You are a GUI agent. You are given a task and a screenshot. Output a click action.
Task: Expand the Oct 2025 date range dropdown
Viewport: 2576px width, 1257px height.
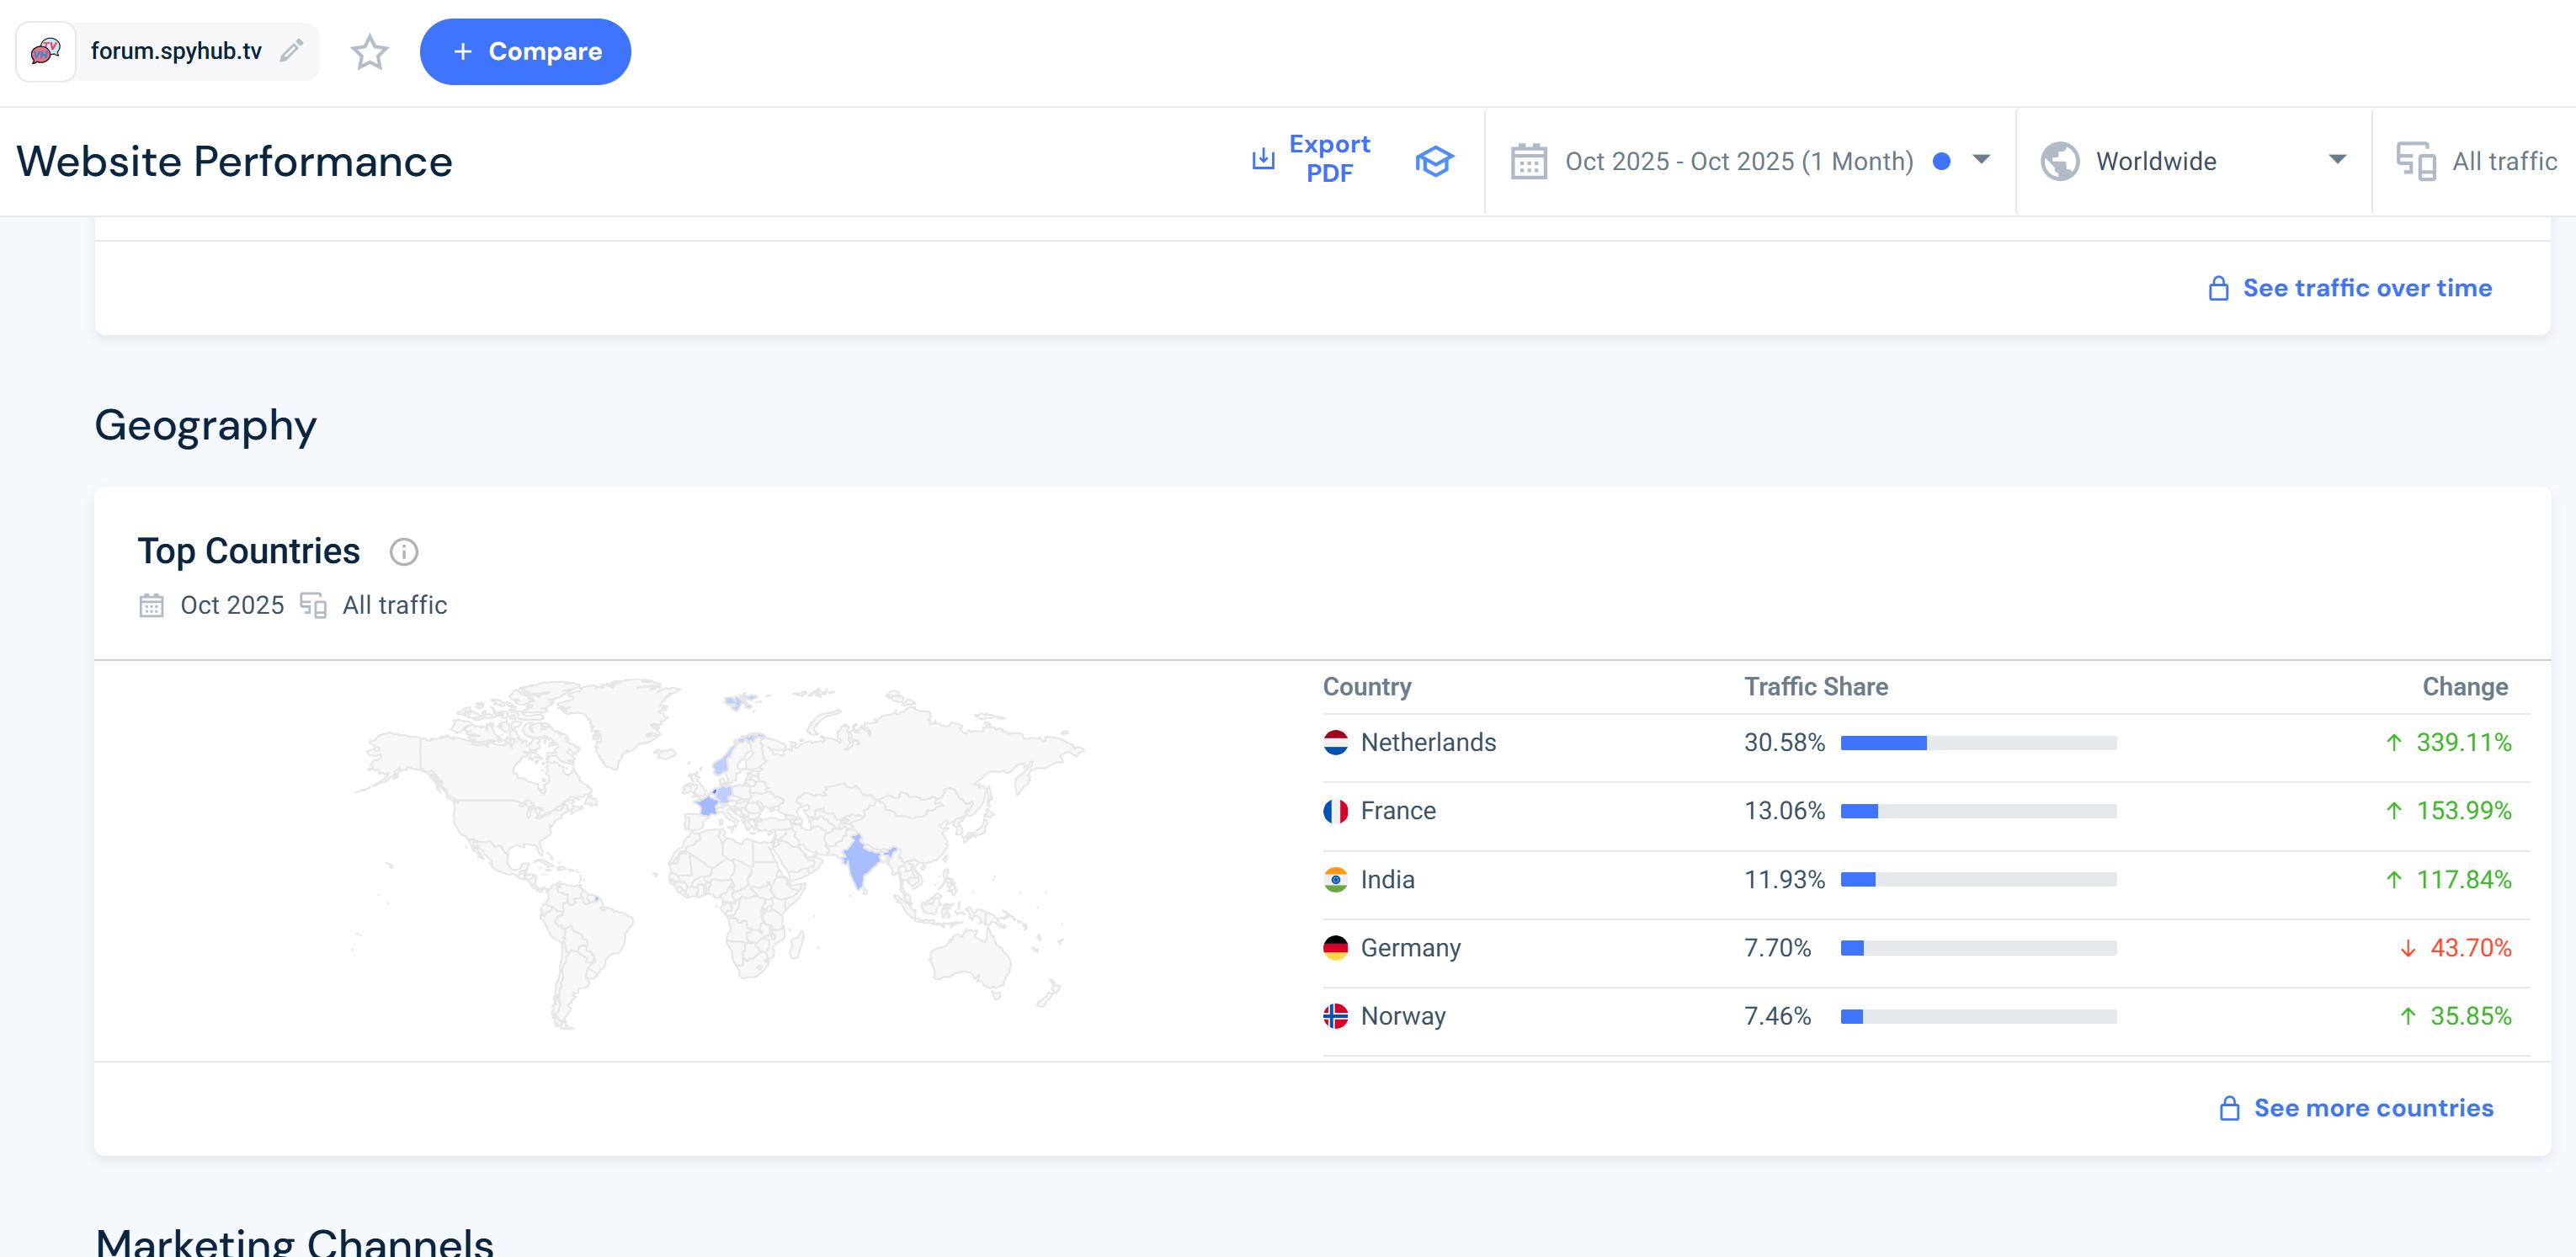tap(1980, 160)
